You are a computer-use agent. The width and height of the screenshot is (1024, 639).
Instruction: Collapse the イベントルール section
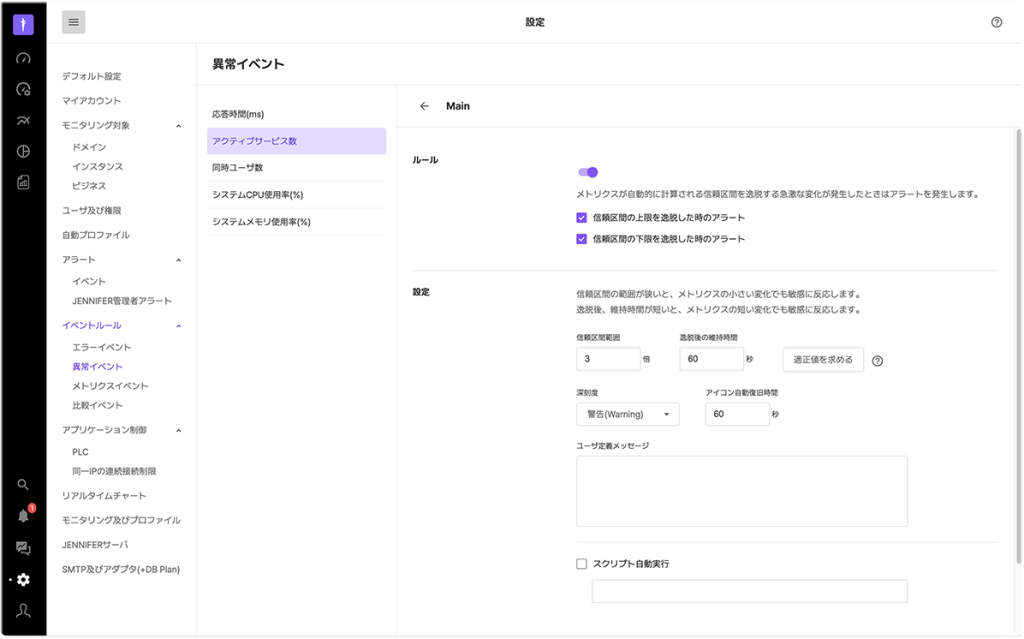[x=178, y=326]
